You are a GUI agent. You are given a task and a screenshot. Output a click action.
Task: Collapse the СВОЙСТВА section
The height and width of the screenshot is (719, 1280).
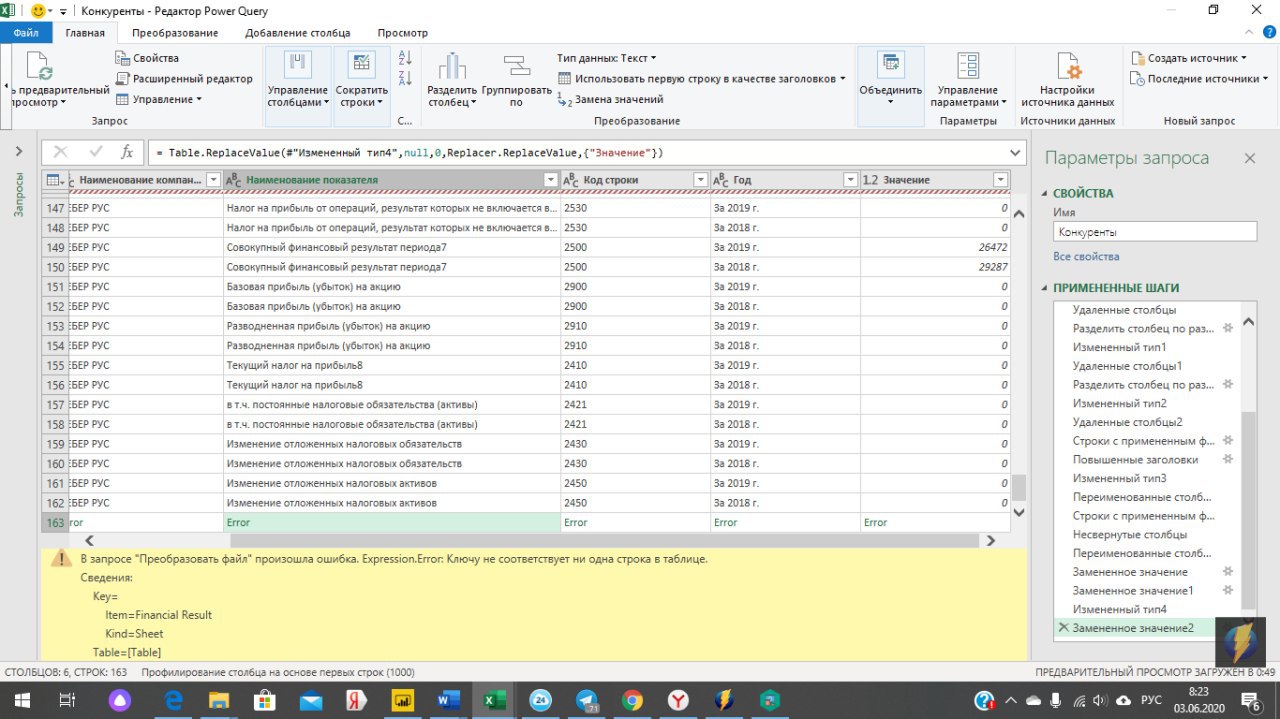tap(1045, 194)
